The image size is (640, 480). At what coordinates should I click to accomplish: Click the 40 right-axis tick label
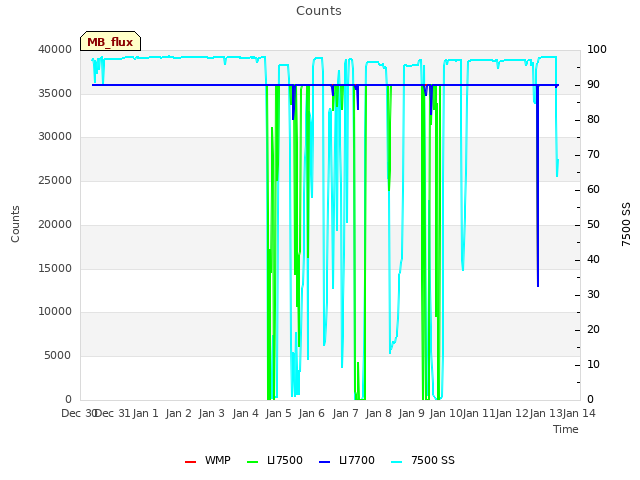(x=593, y=260)
